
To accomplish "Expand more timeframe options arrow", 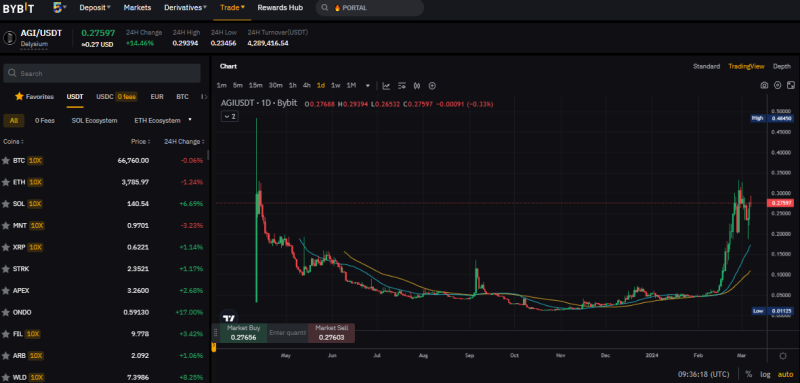I will [368, 86].
